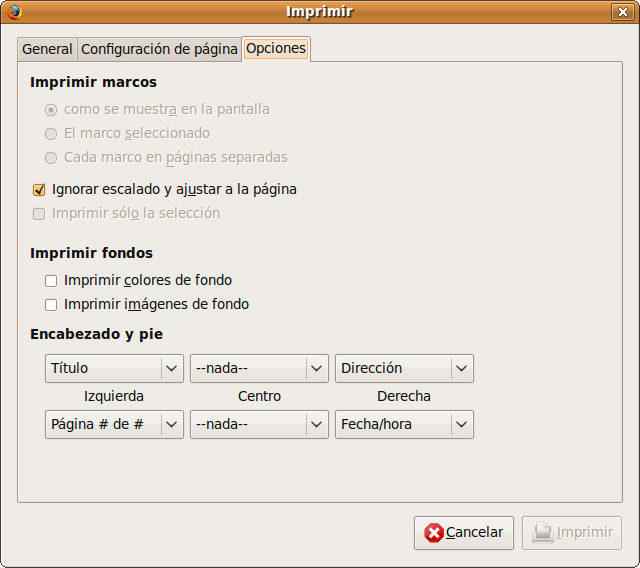Open the Configuración de página tab
This screenshot has height=568, width=640.
coord(159,49)
